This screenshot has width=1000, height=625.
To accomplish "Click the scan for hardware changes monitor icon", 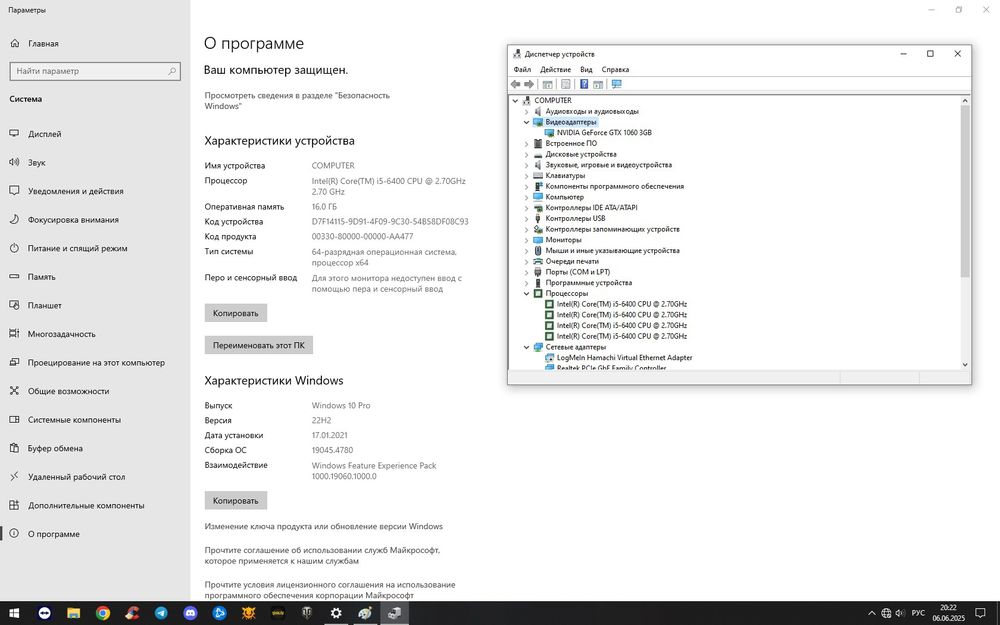I will coord(616,84).
